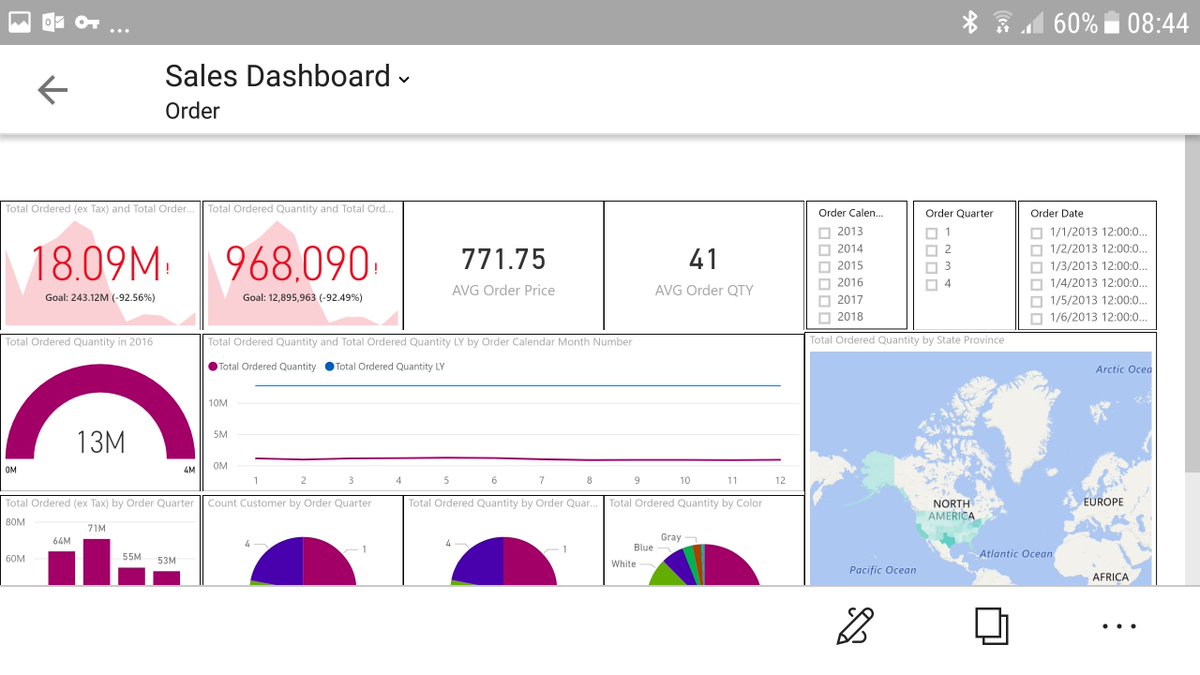Check the 2013 checkbox under Order Calendar
The image size is (1200, 675).
point(825,231)
